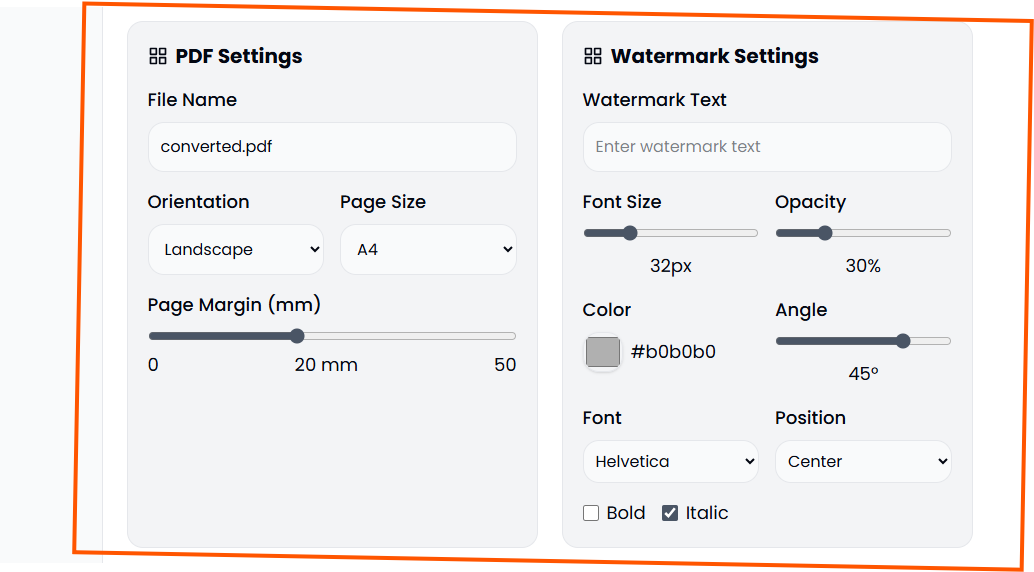1034x572 pixels.
Task: Click the Page Margin slider handle
Action: click(x=297, y=336)
